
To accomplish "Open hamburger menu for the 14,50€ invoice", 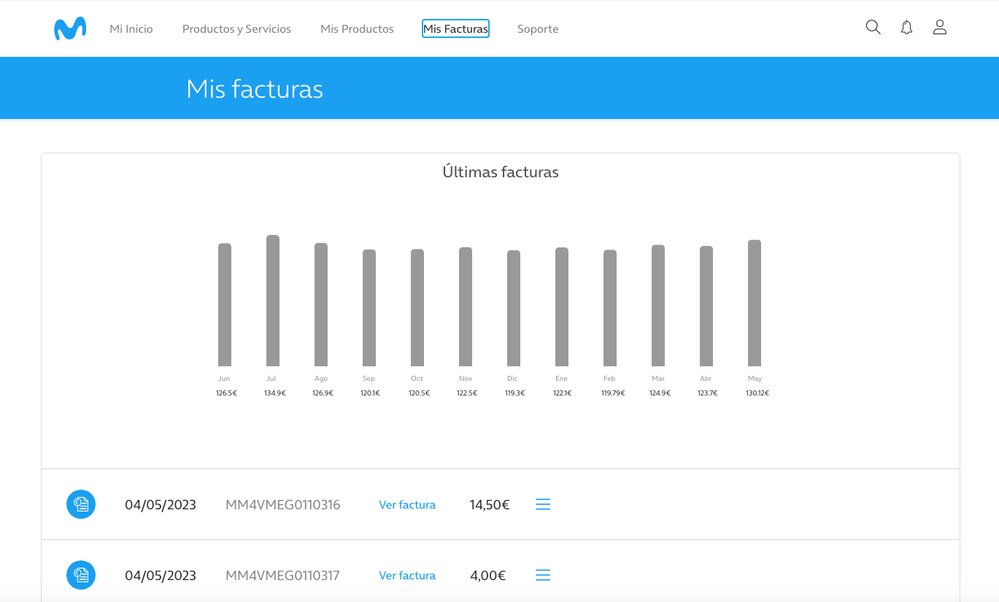I will (543, 505).
